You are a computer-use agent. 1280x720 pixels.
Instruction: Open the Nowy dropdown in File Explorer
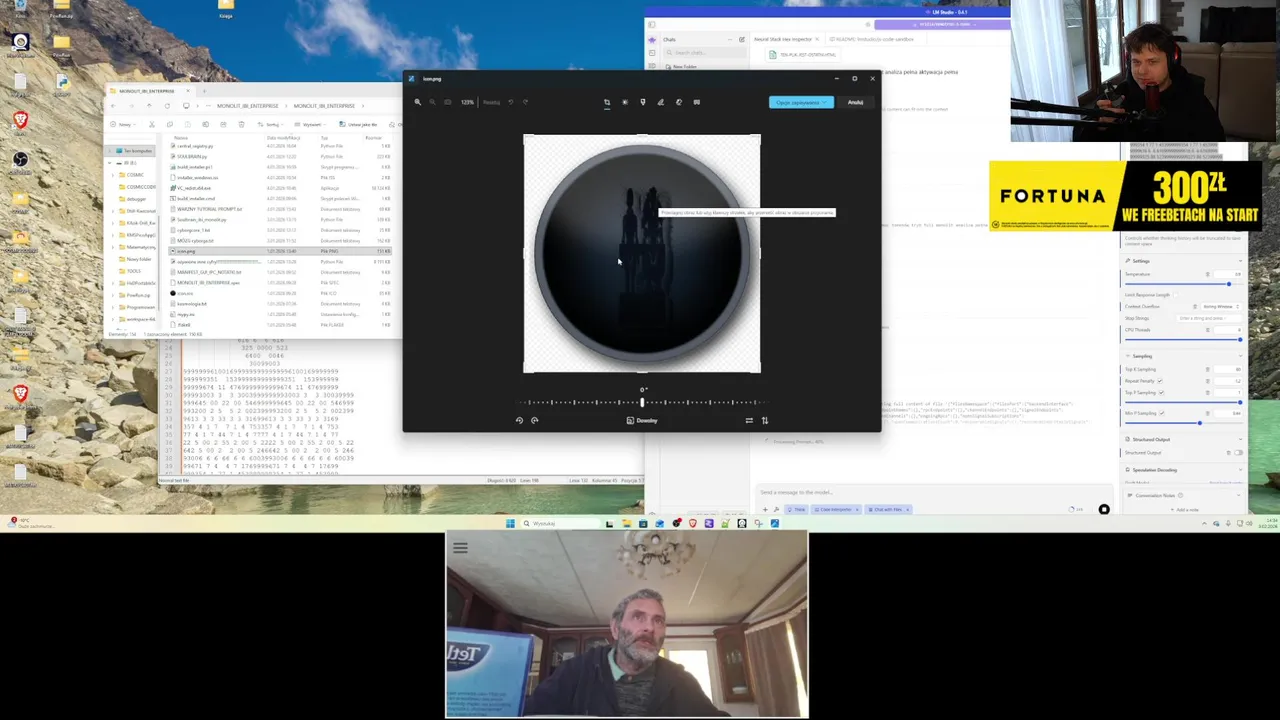coord(123,124)
